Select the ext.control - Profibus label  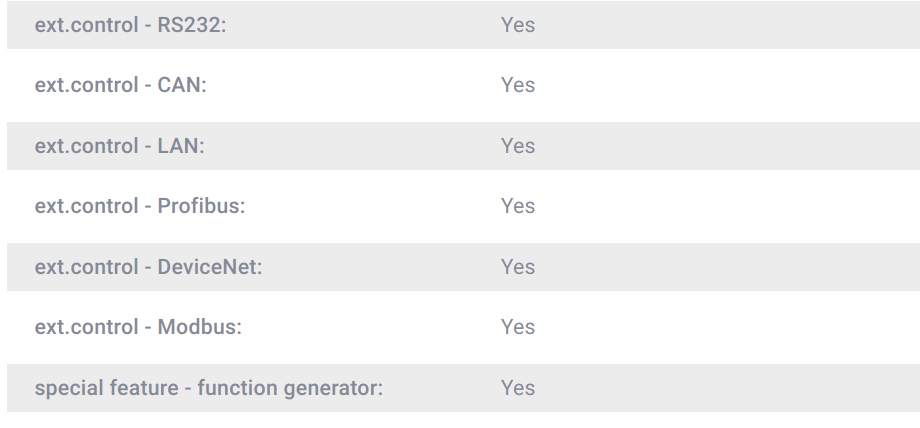(140, 206)
